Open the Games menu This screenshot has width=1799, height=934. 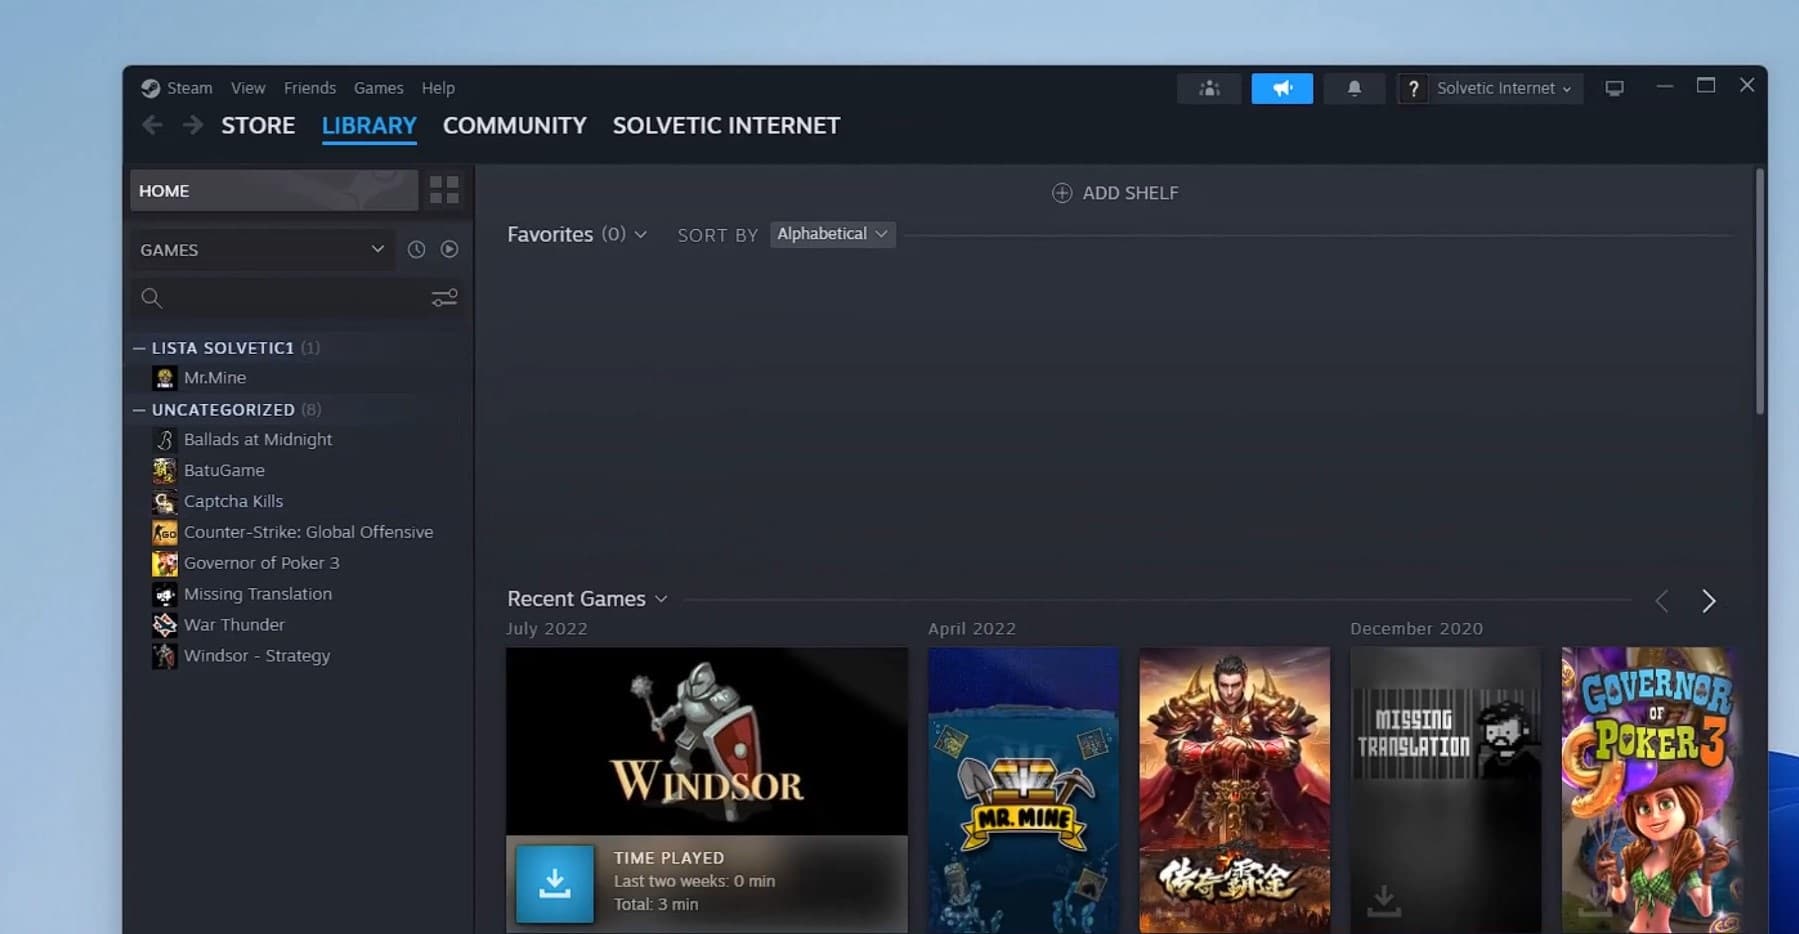tap(379, 88)
